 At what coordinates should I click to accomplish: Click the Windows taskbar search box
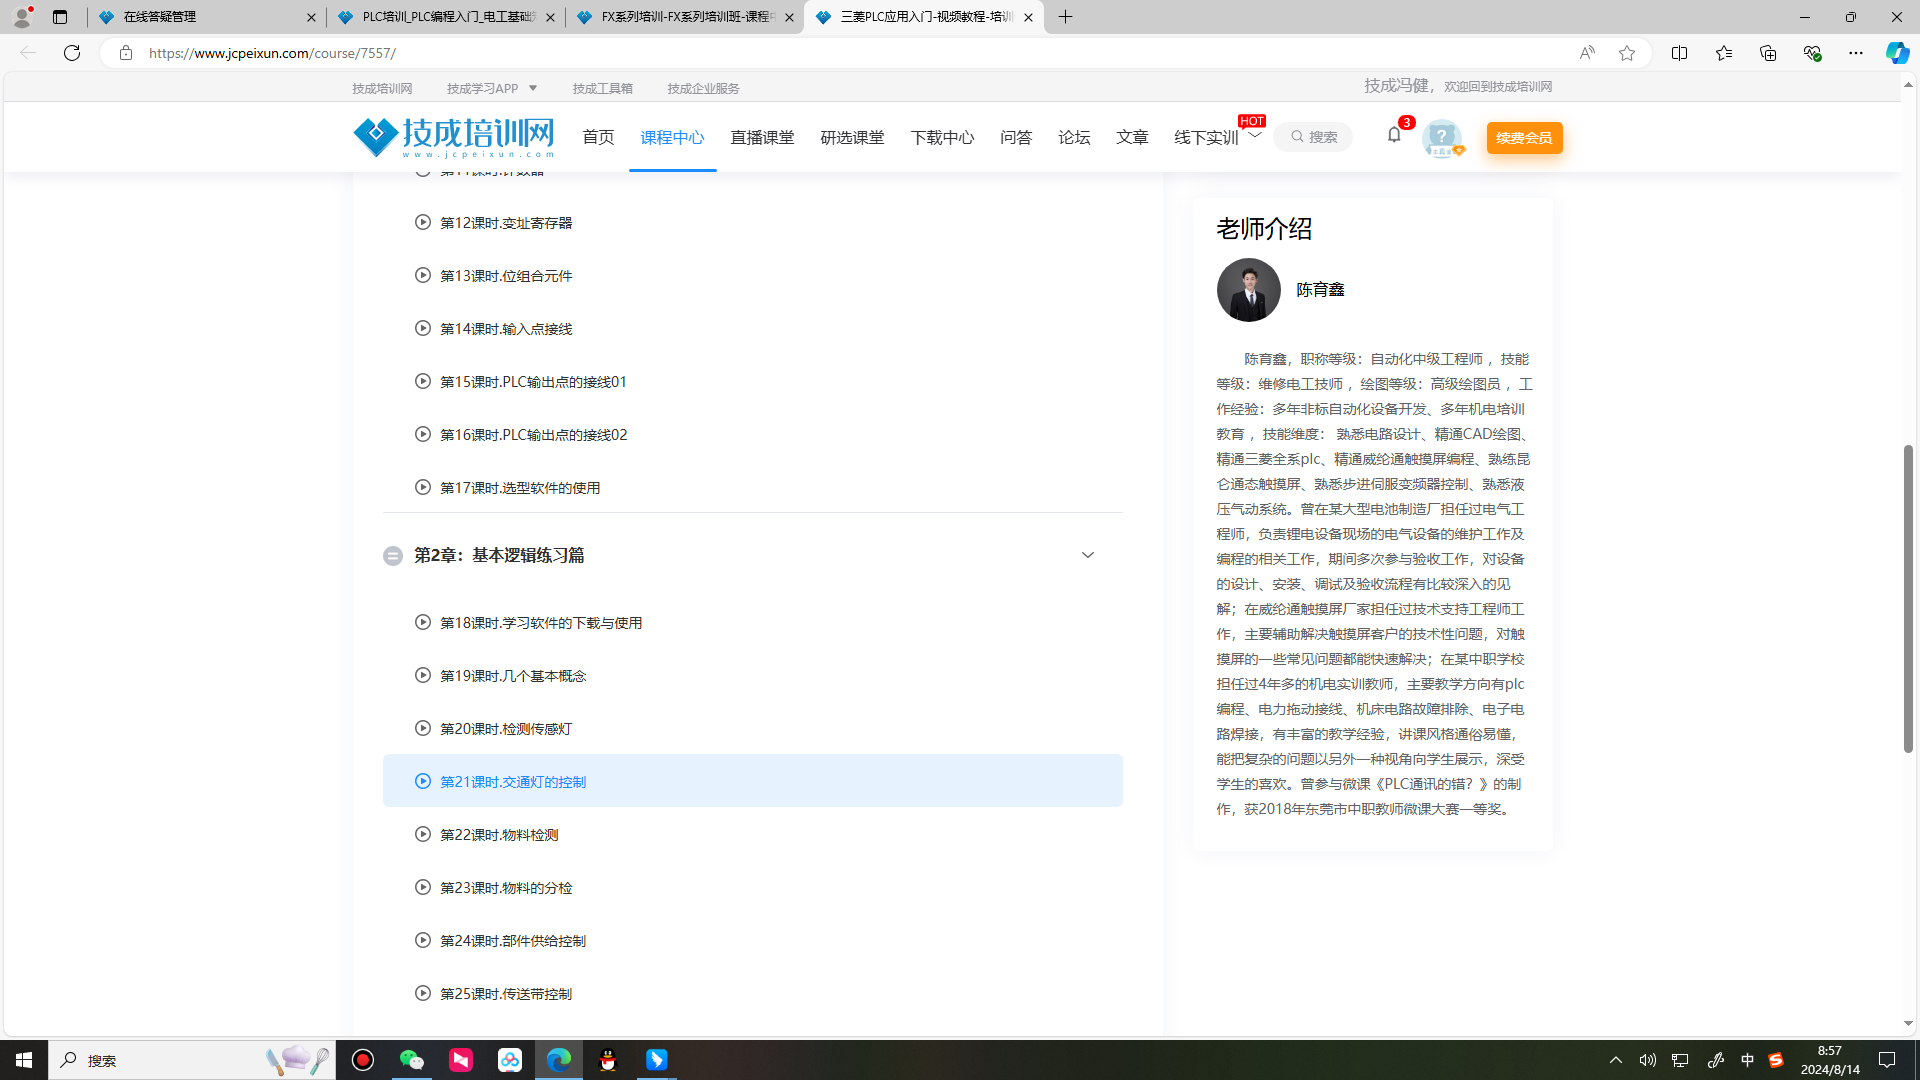click(x=190, y=1060)
